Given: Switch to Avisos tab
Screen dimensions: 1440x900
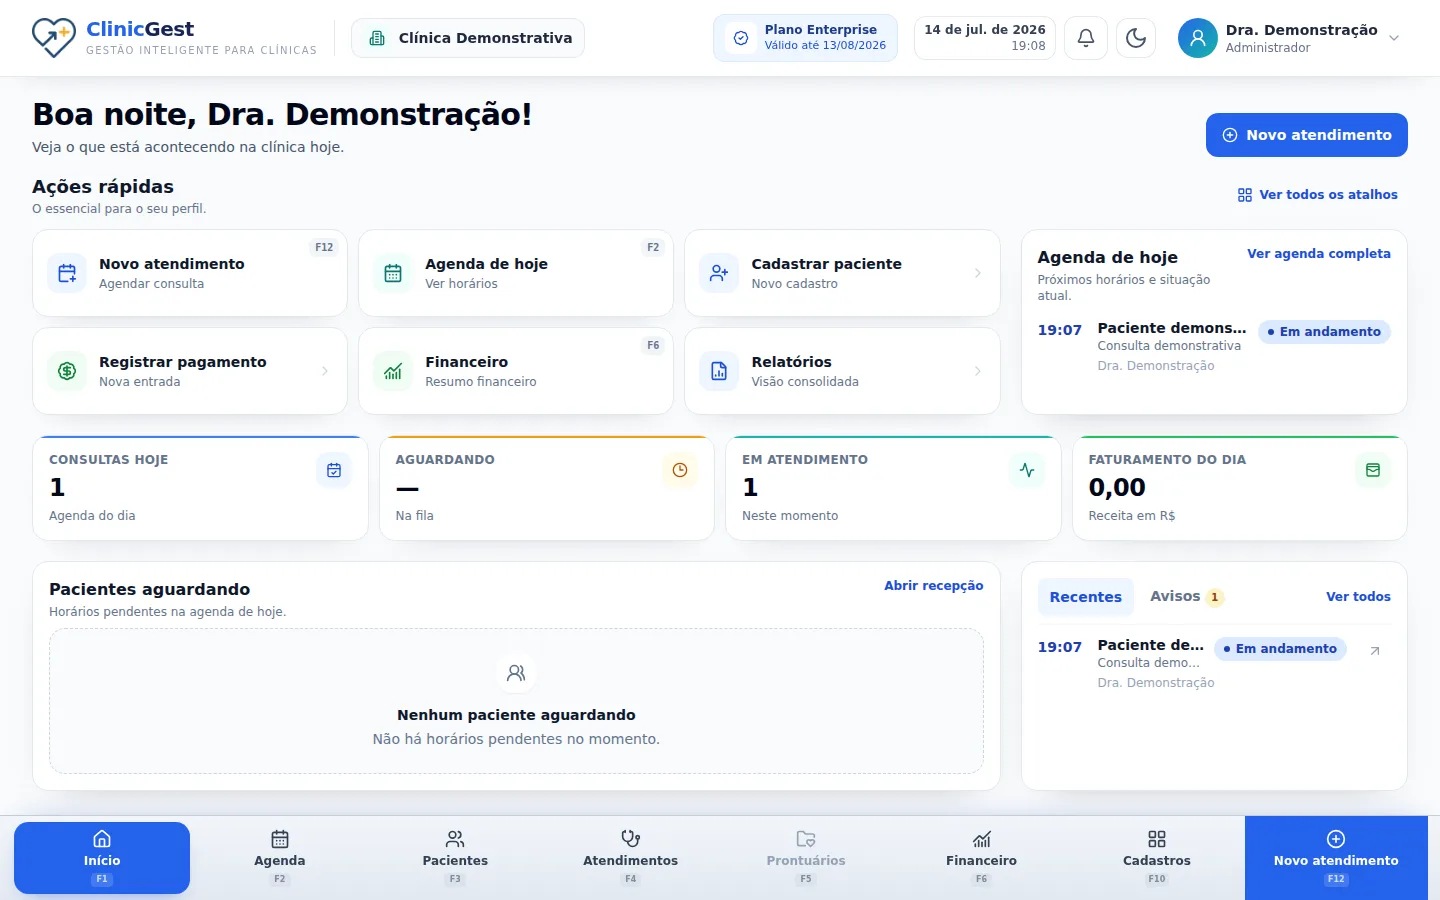Looking at the screenshot, I should [1186, 596].
